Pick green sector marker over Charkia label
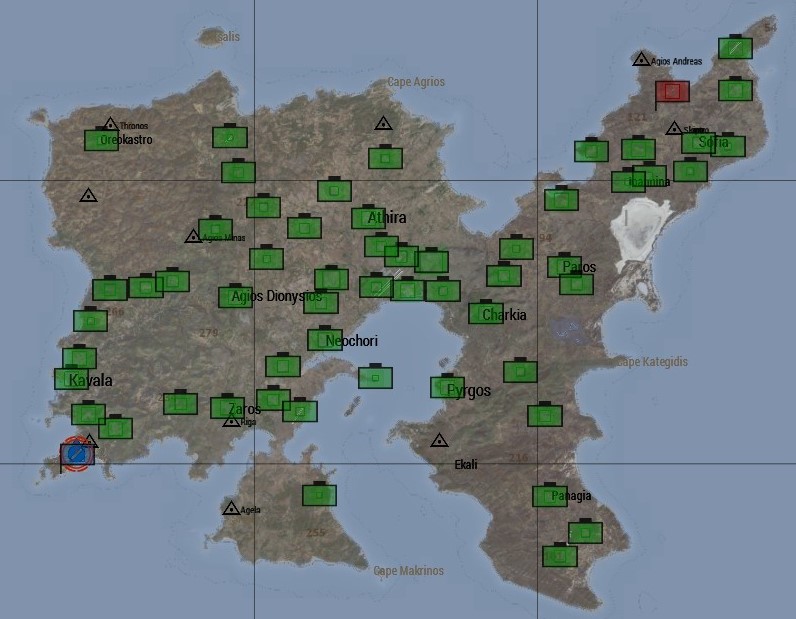796x619 pixels. pyautogui.click(x=486, y=312)
